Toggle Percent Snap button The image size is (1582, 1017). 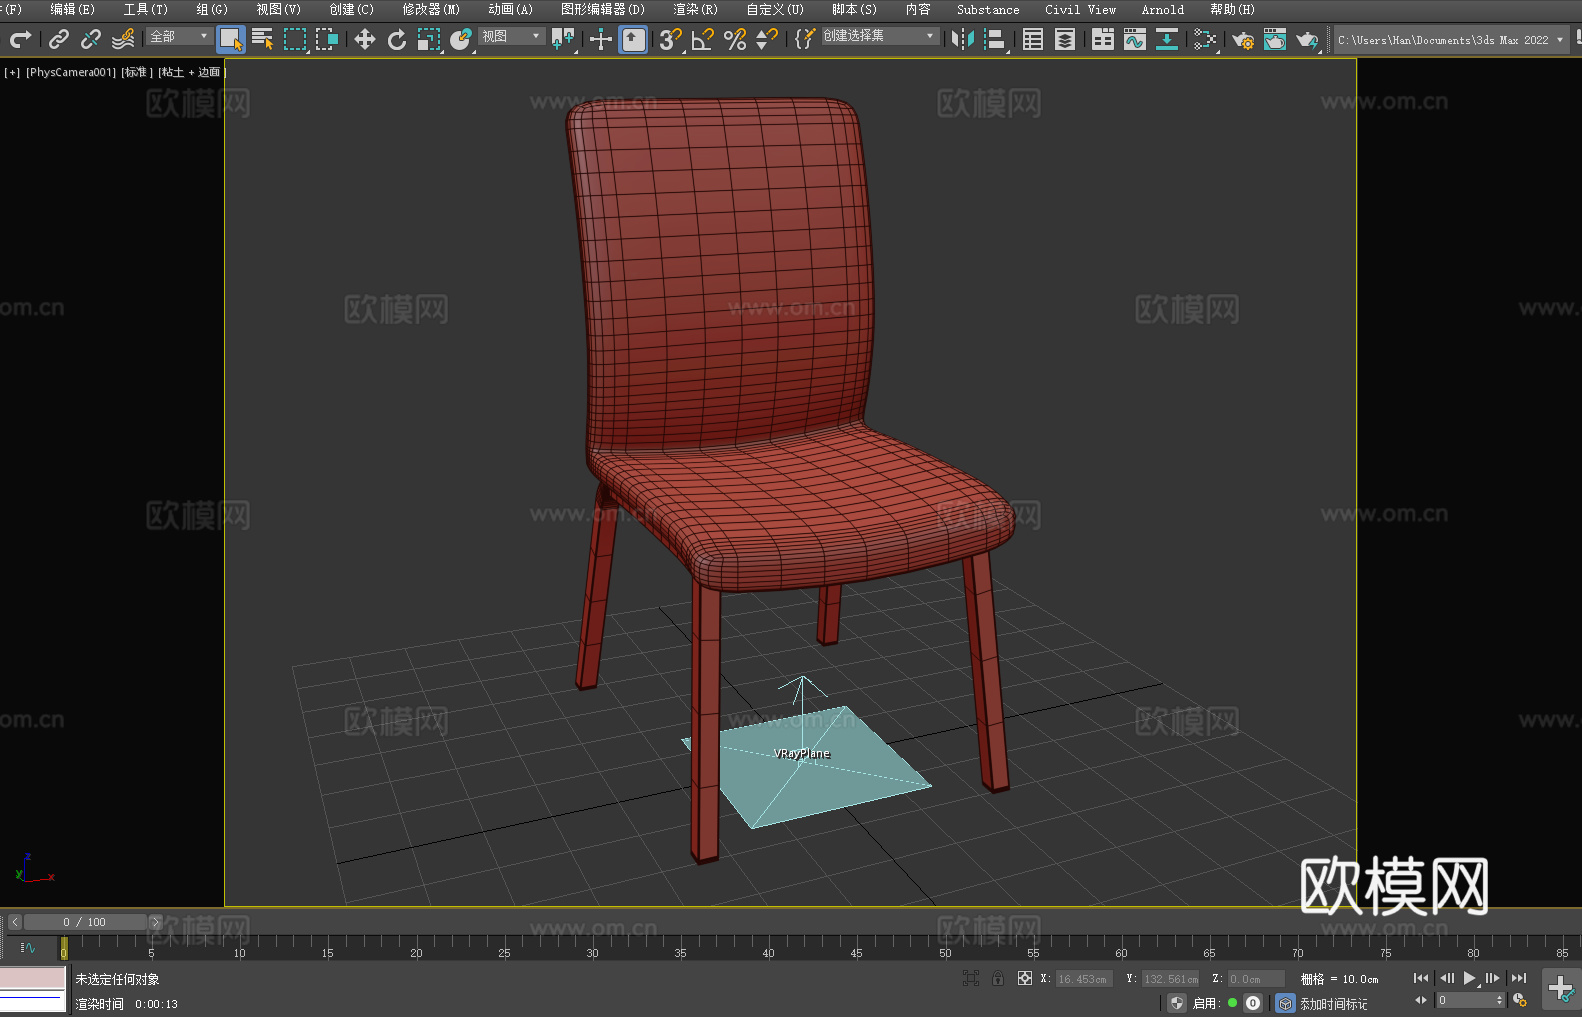tap(735, 39)
